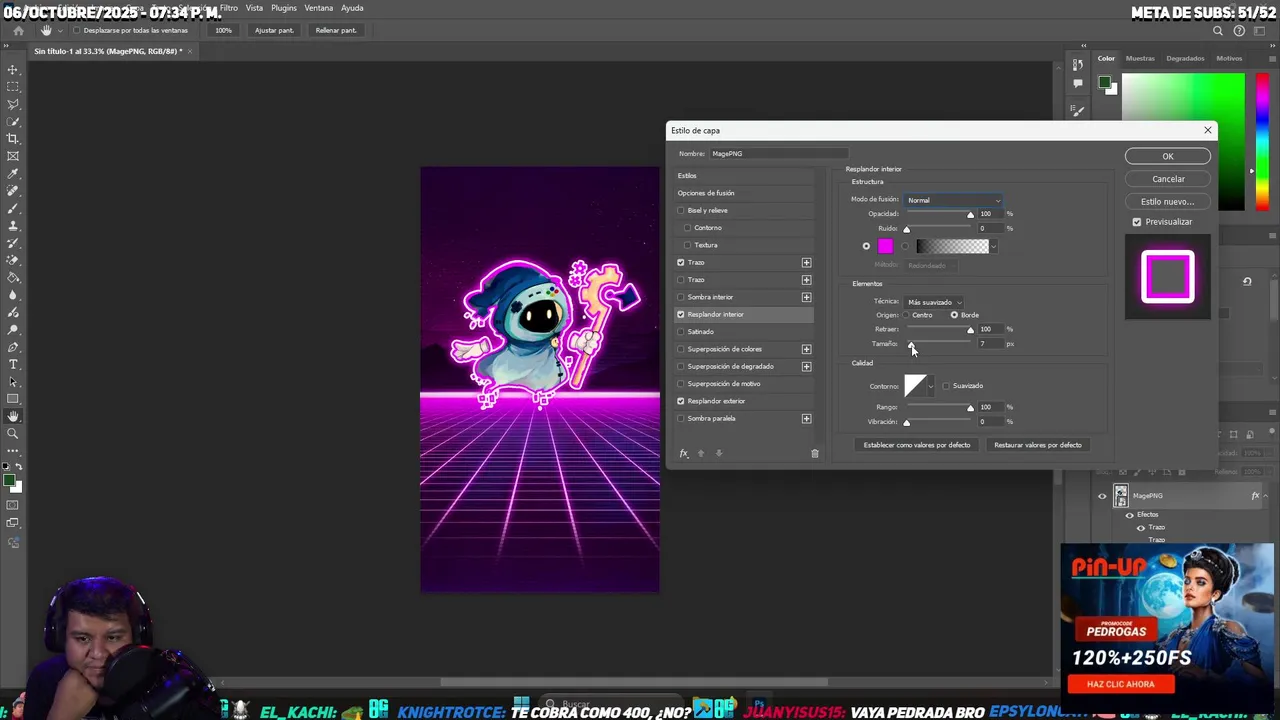Open the Contorno picker dropdown arrow

[x=931, y=386]
